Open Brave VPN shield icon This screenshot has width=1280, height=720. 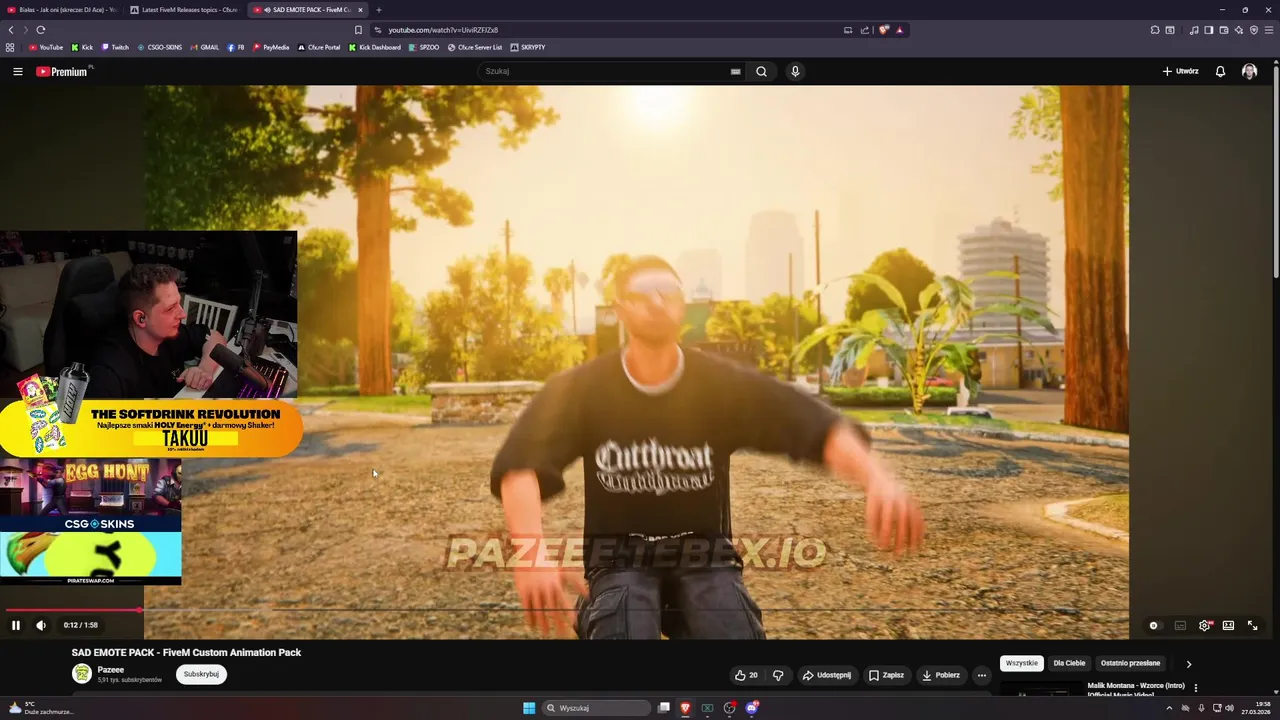pyautogui.click(x=1253, y=30)
